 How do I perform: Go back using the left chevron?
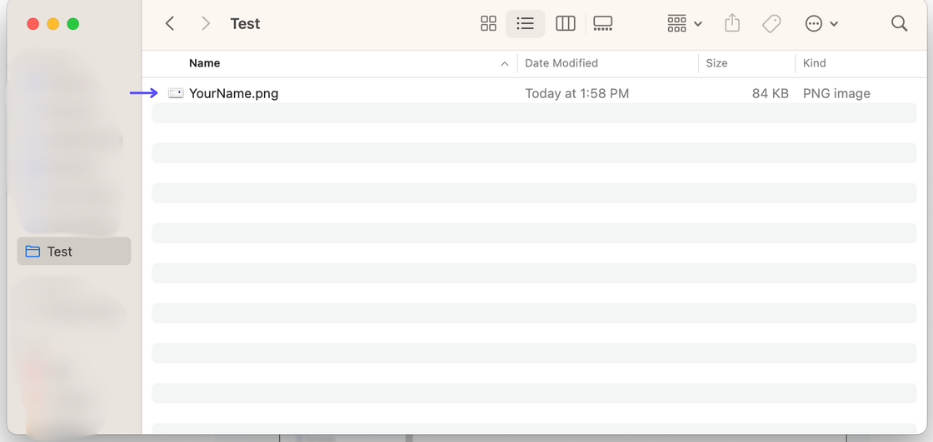pyautogui.click(x=170, y=24)
